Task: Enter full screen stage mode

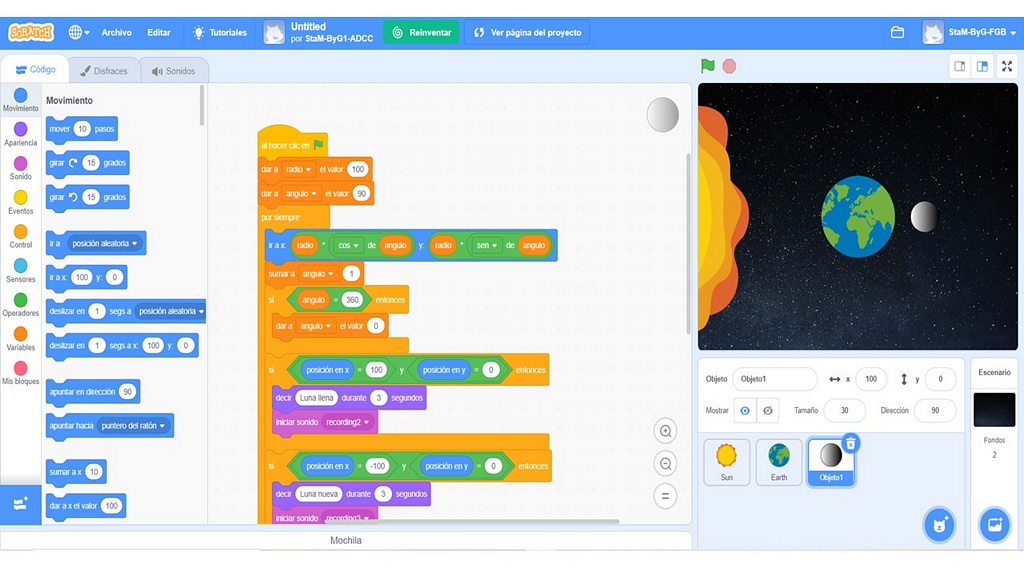Action: click(1007, 66)
